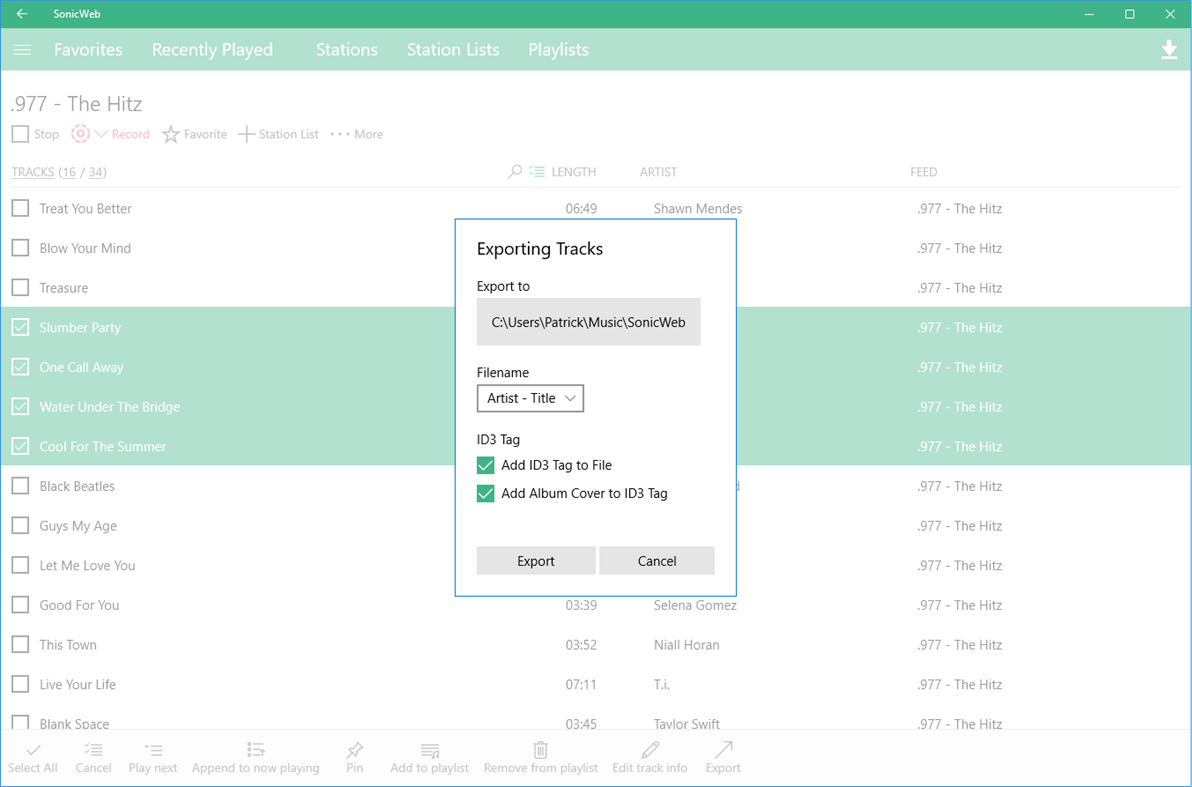This screenshot has height=787, width=1192.
Task: Expand record options chevron beside Record
Action: tap(101, 134)
